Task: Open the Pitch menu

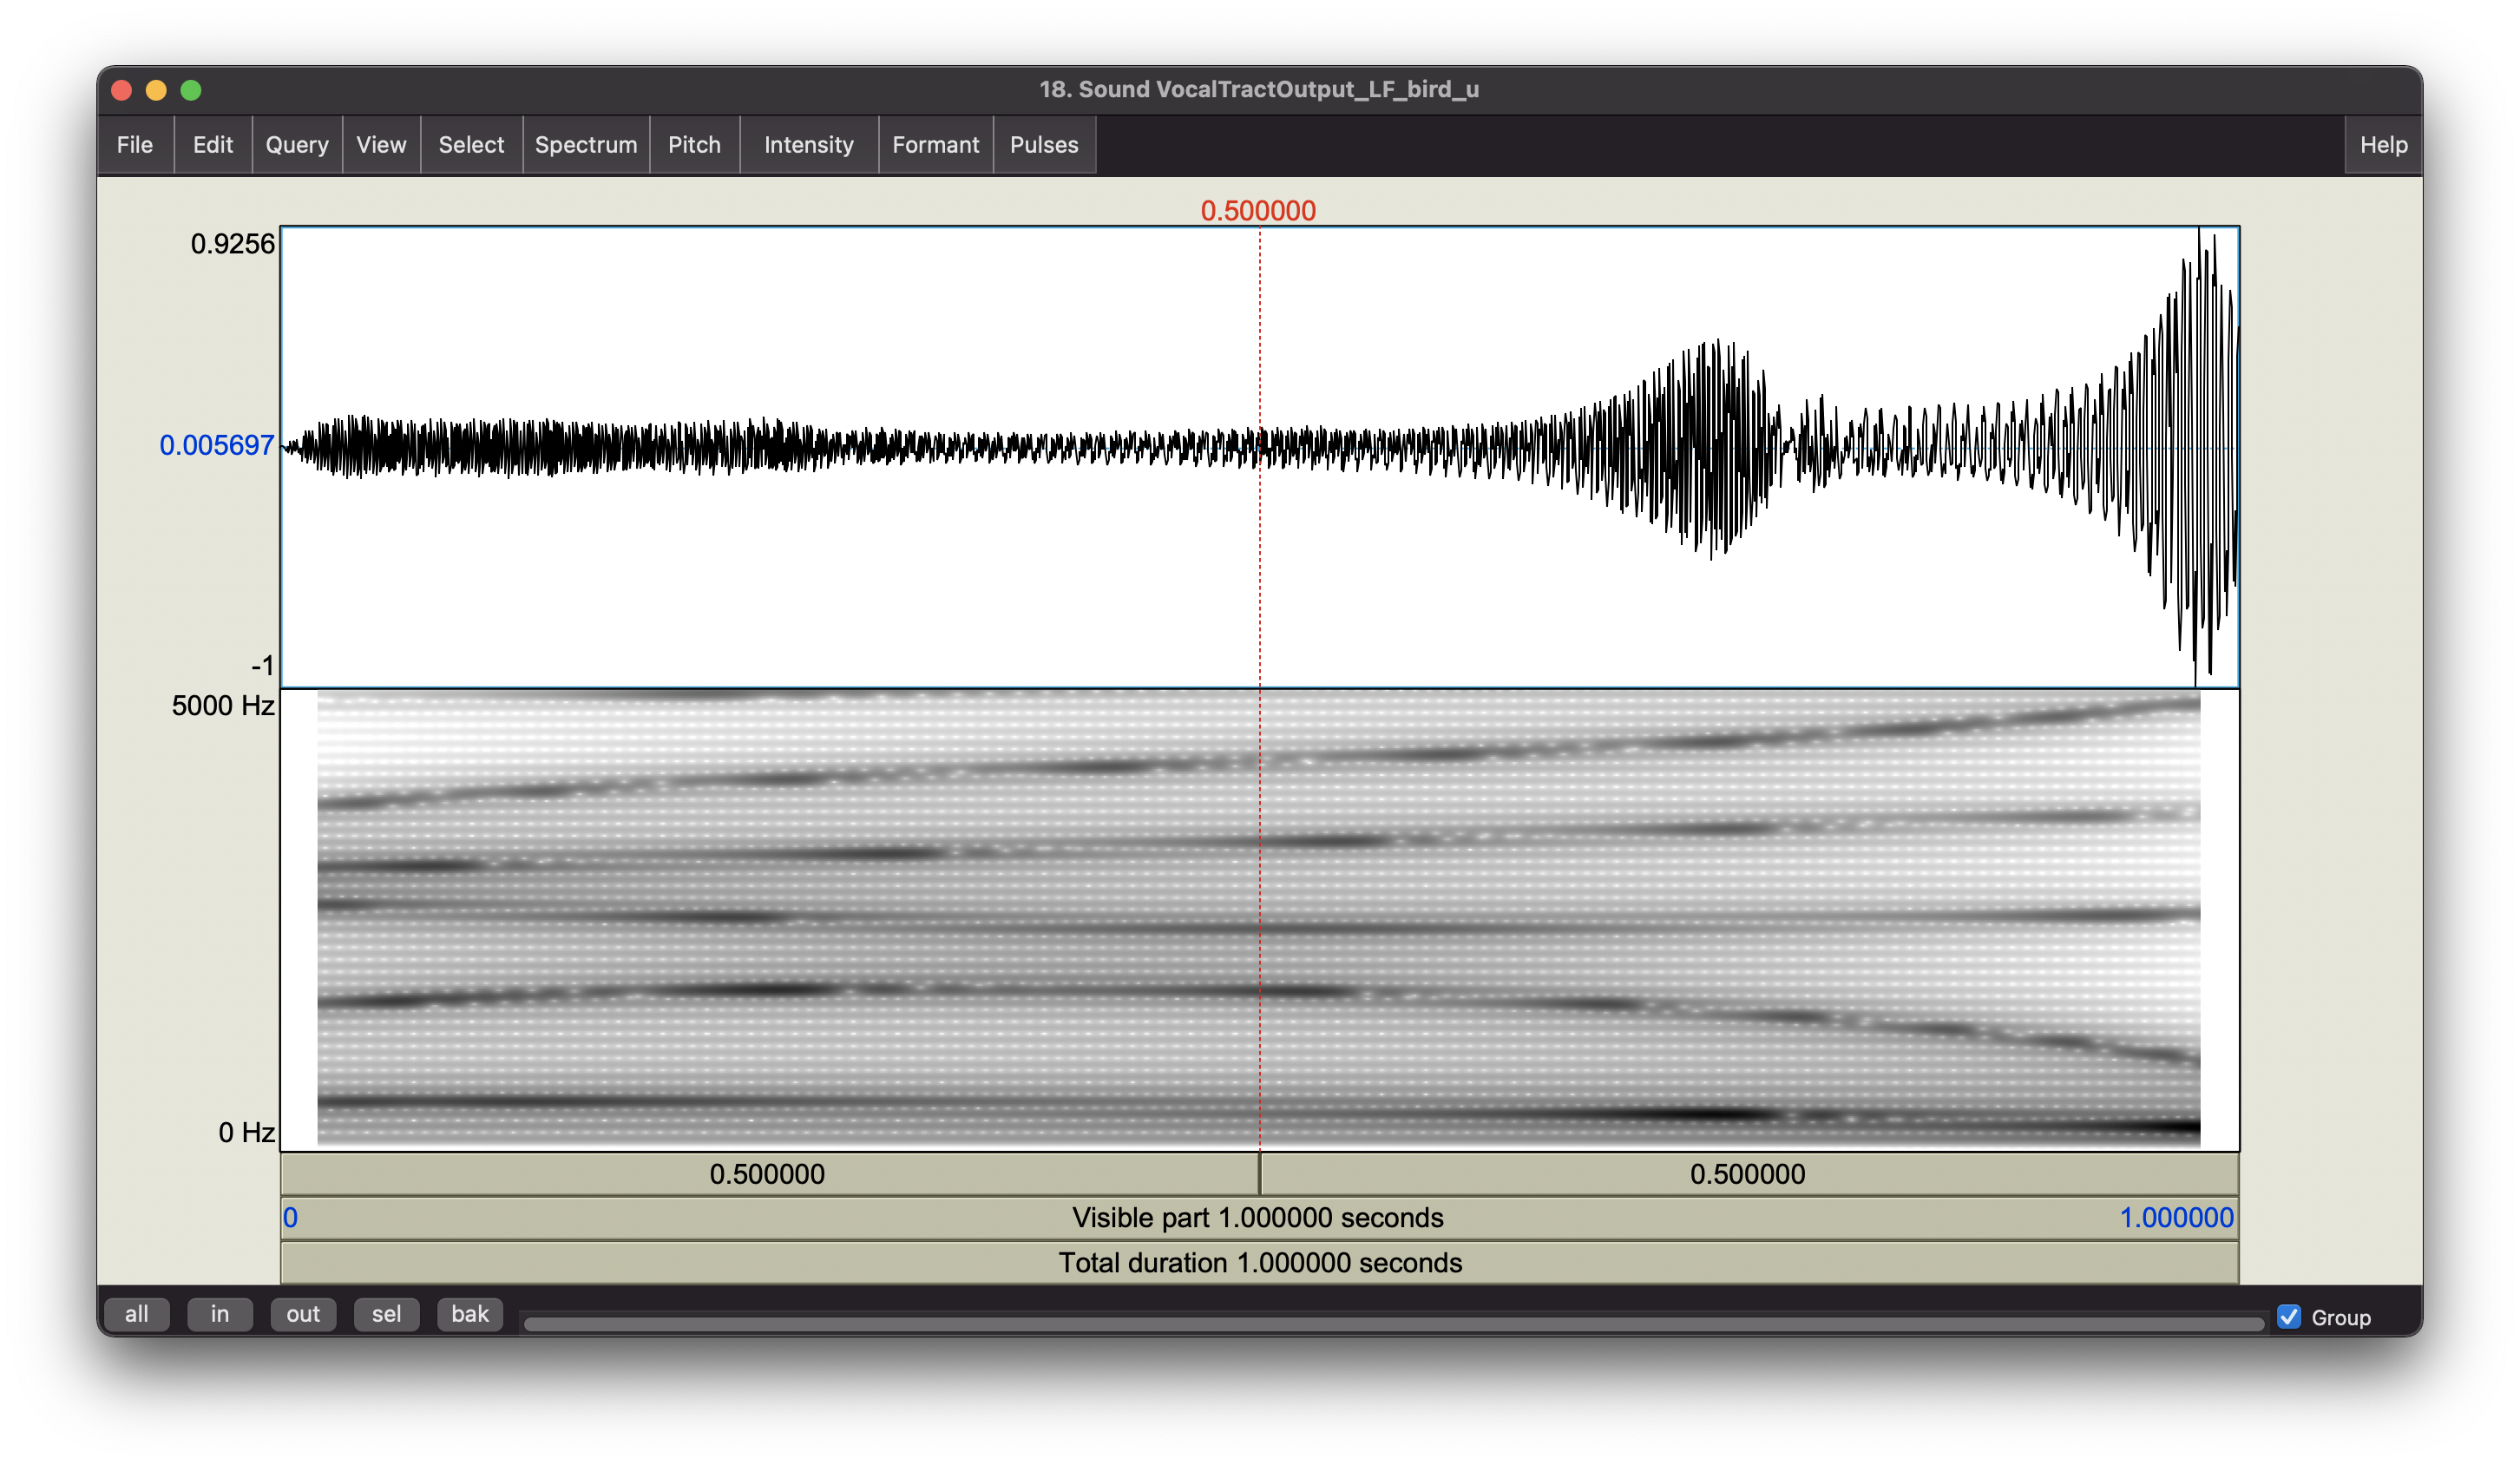Action: [x=694, y=145]
